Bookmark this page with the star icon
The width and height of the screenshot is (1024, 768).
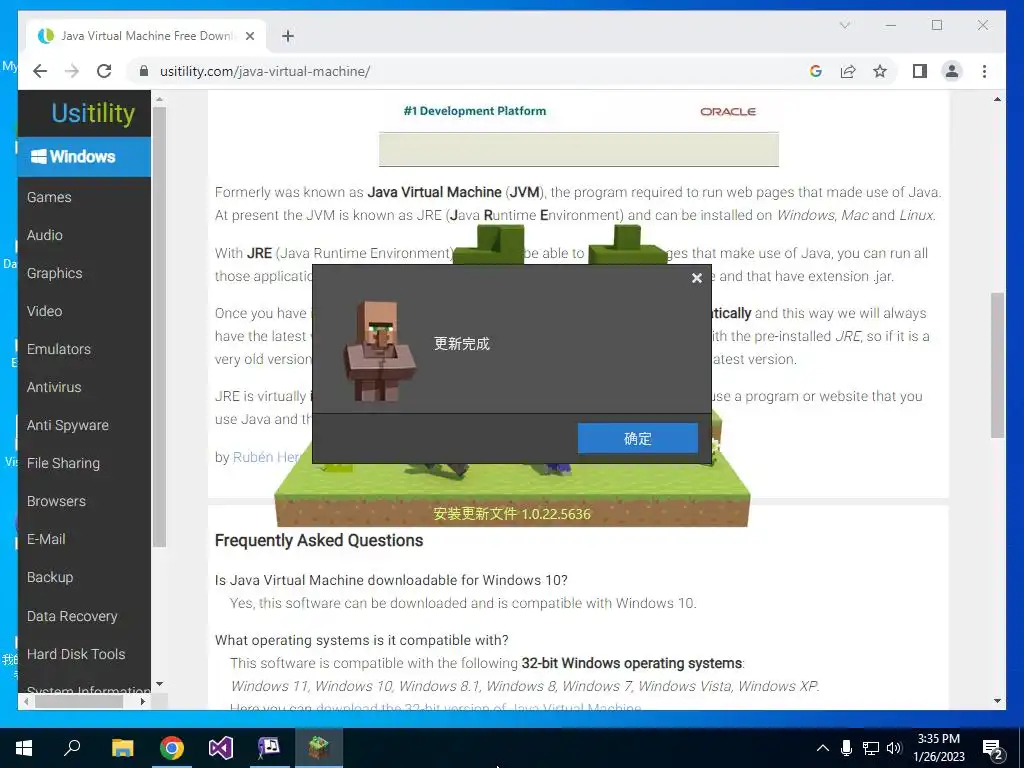pos(880,71)
